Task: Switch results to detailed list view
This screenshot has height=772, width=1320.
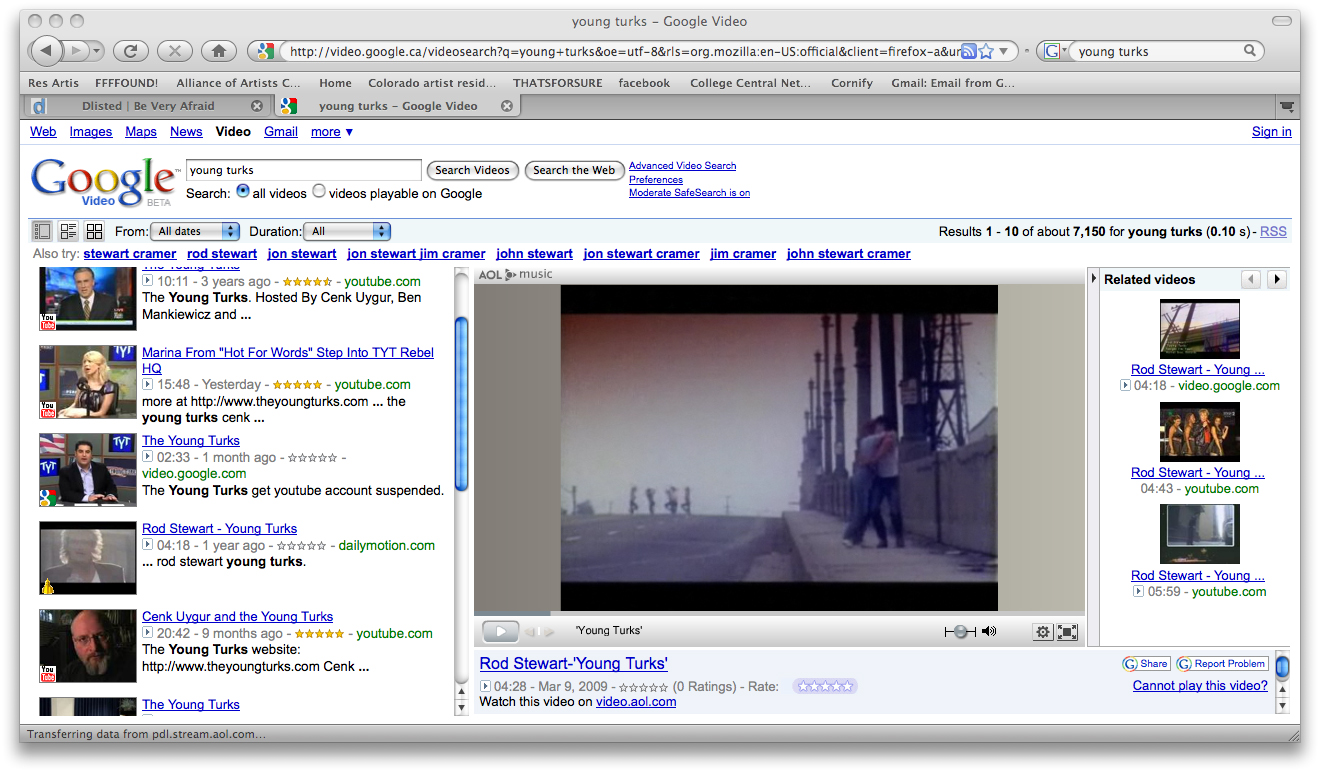Action: (x=68, y=231)
